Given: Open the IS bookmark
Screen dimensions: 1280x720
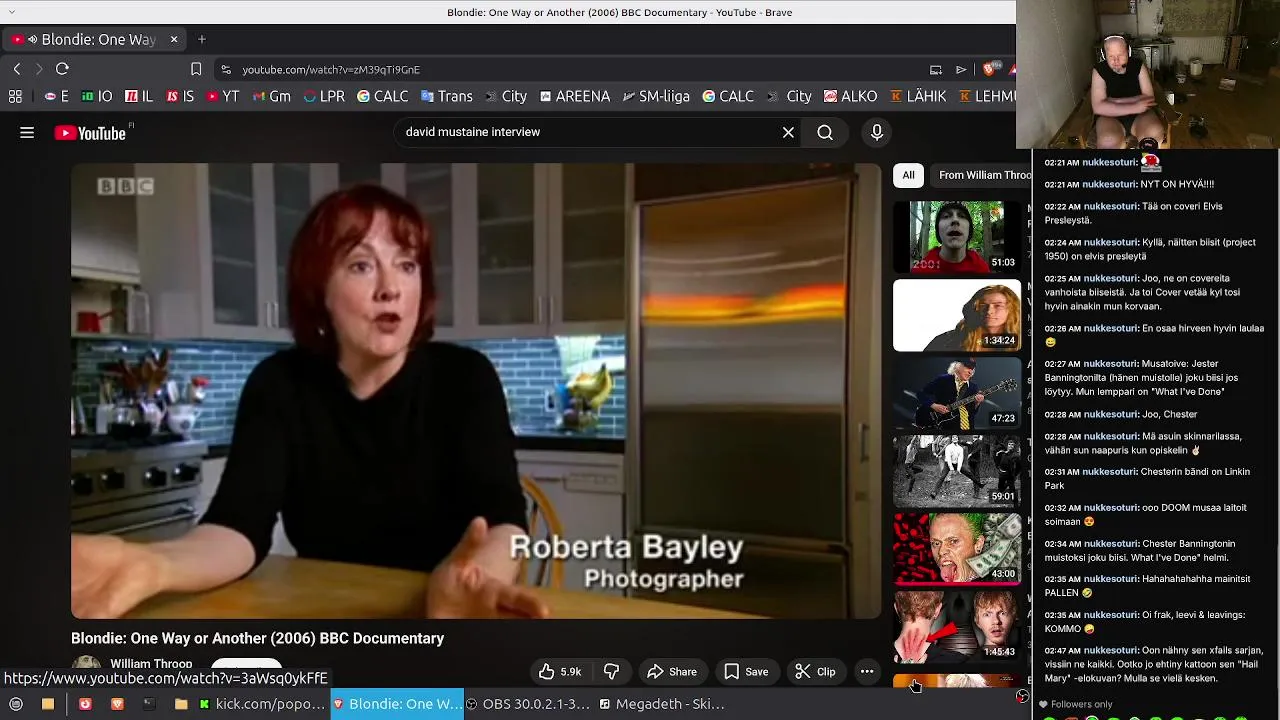Looking at the screenshot, I should click(x=180, y=97).
